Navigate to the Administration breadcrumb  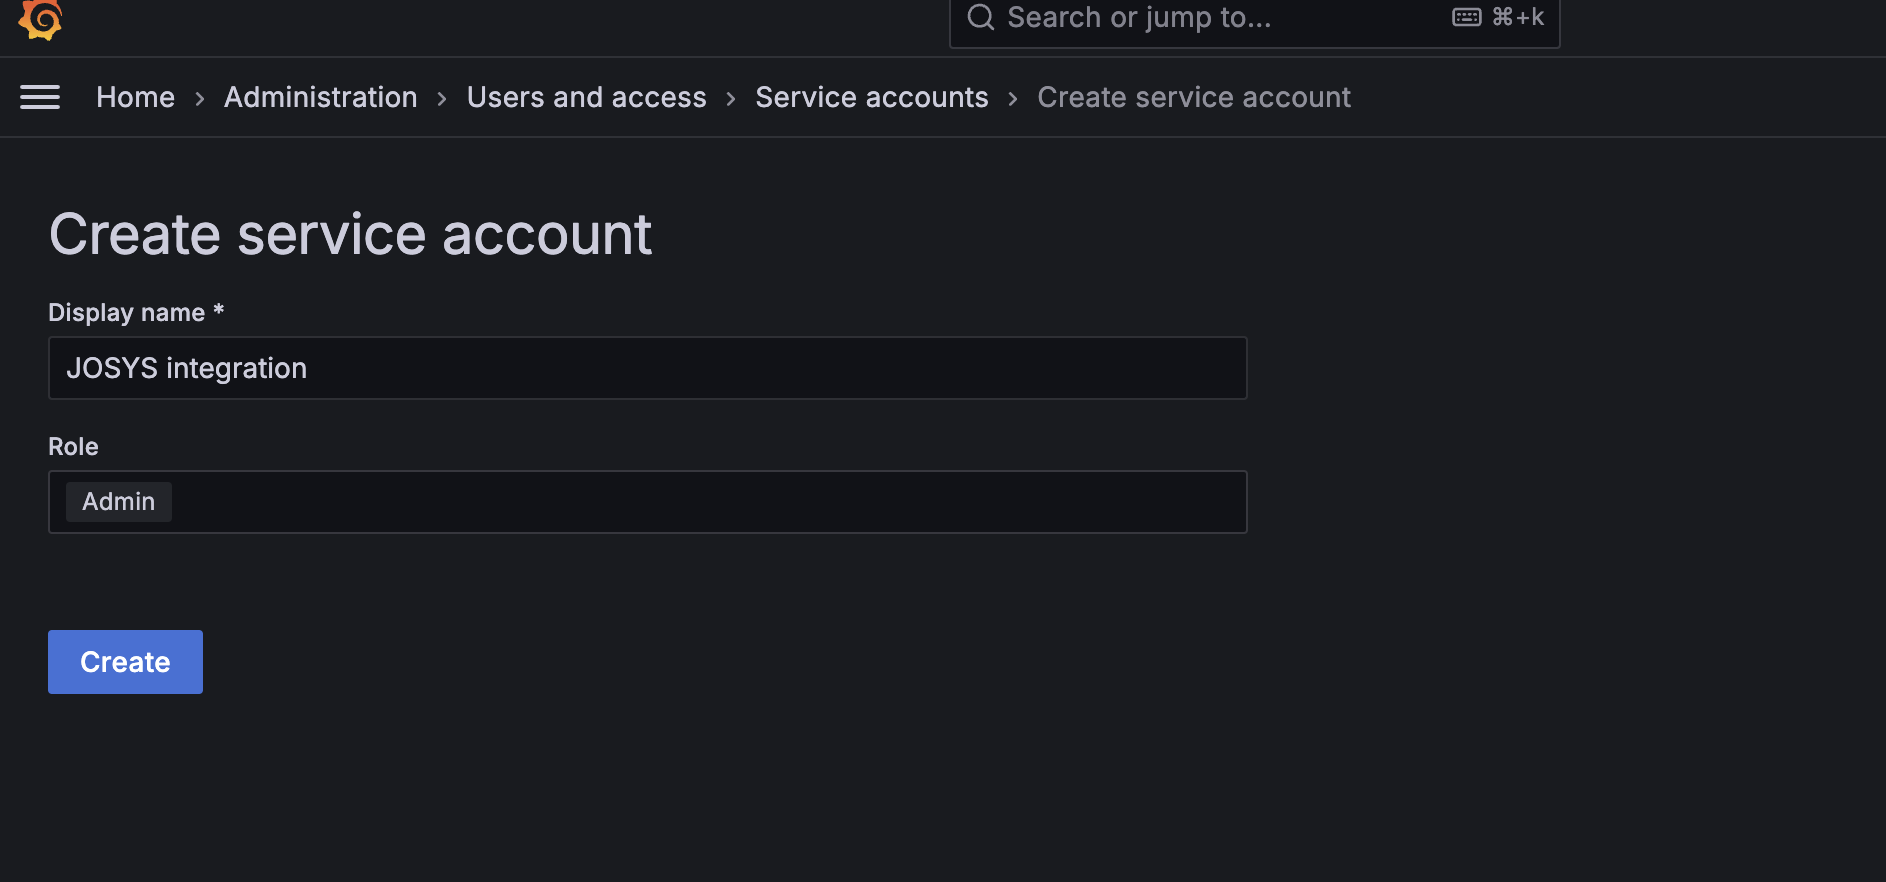(320, 97)
